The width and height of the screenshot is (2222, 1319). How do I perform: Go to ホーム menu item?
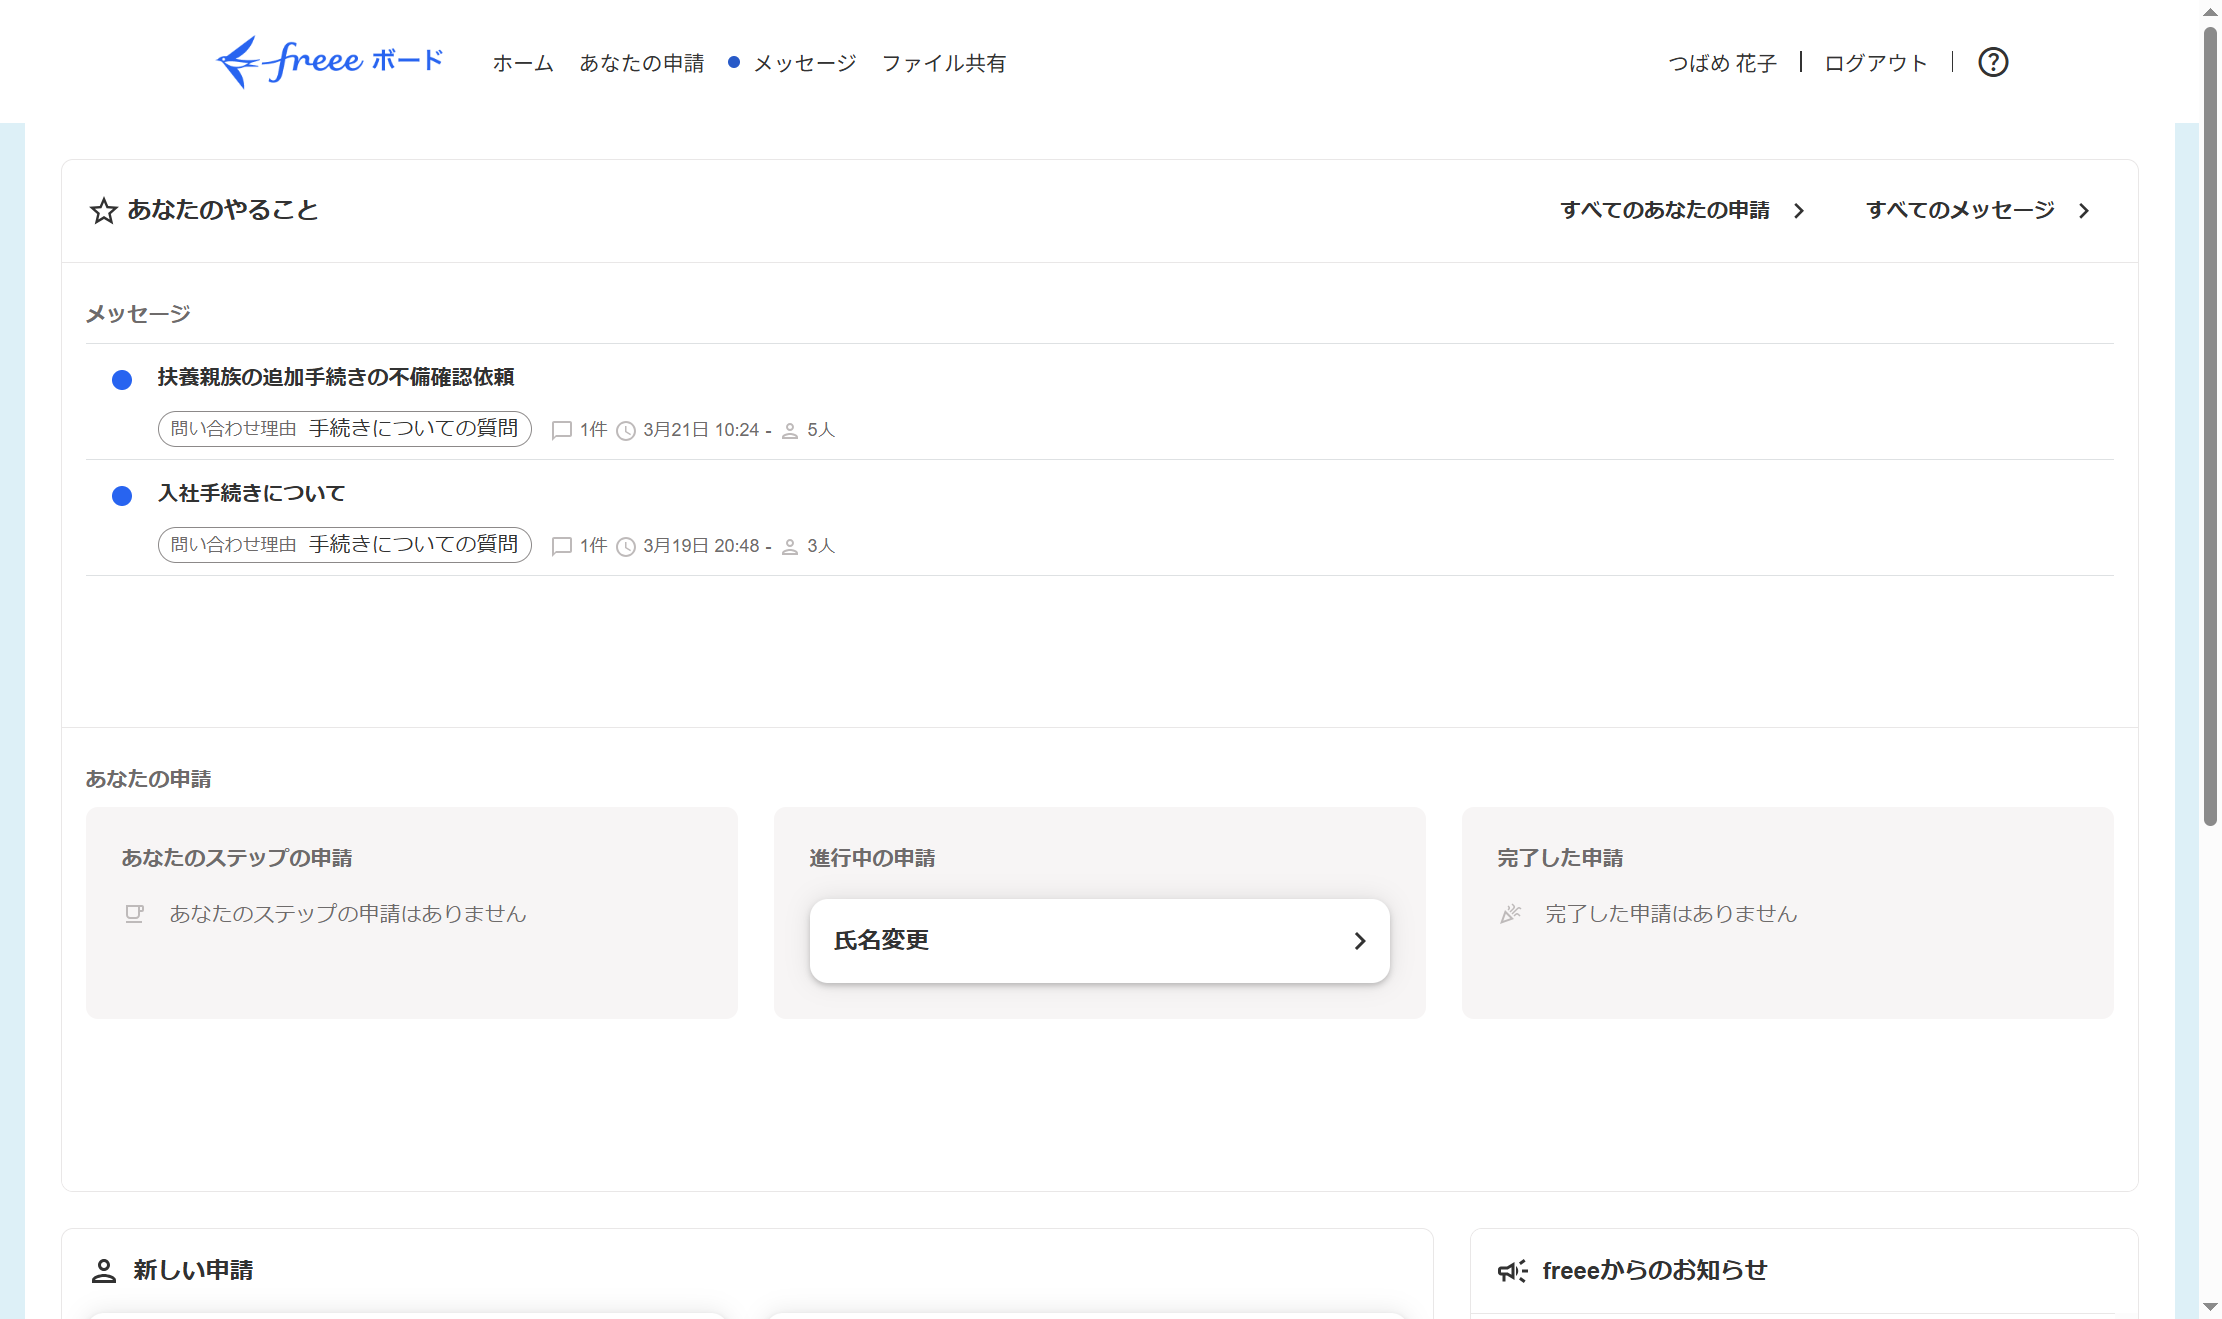[x=522, y=63]
